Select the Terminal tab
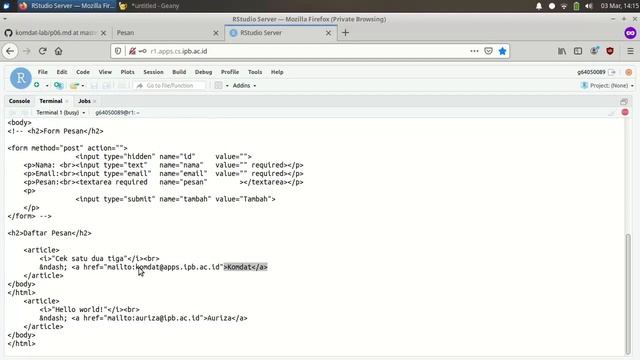 51,101
